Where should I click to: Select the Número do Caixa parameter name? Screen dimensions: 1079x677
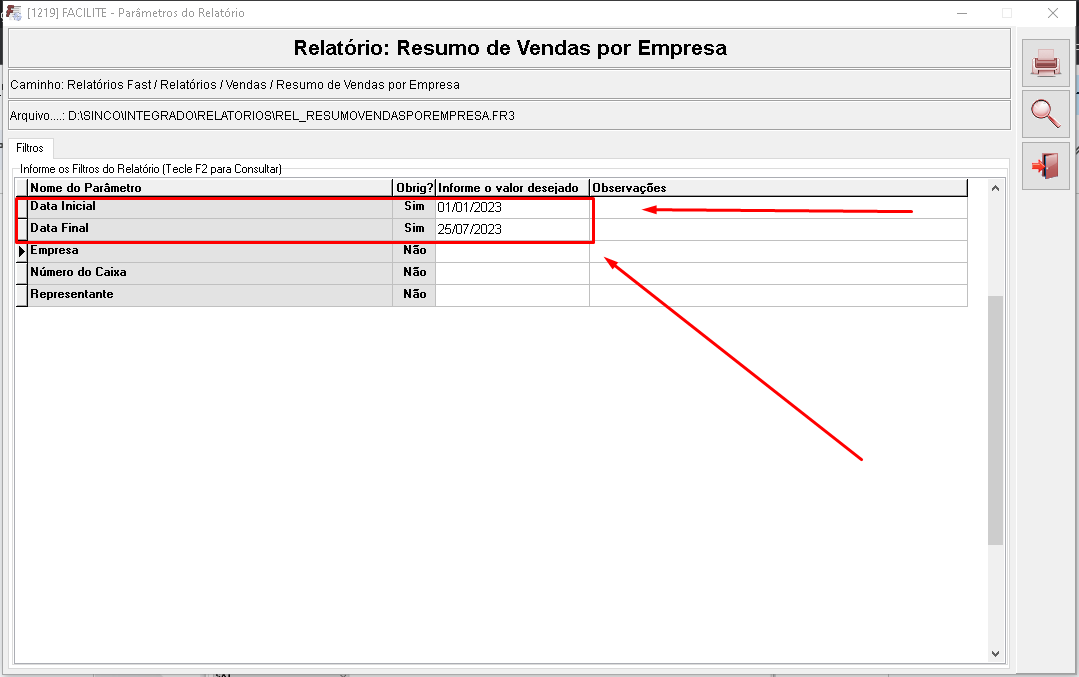(210, 273)
